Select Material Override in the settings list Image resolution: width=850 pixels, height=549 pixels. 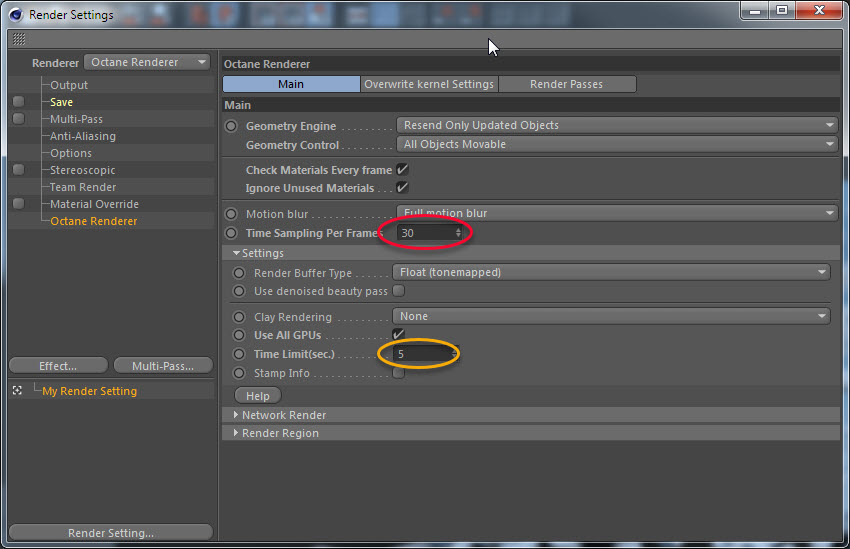[x=94, y=204]
